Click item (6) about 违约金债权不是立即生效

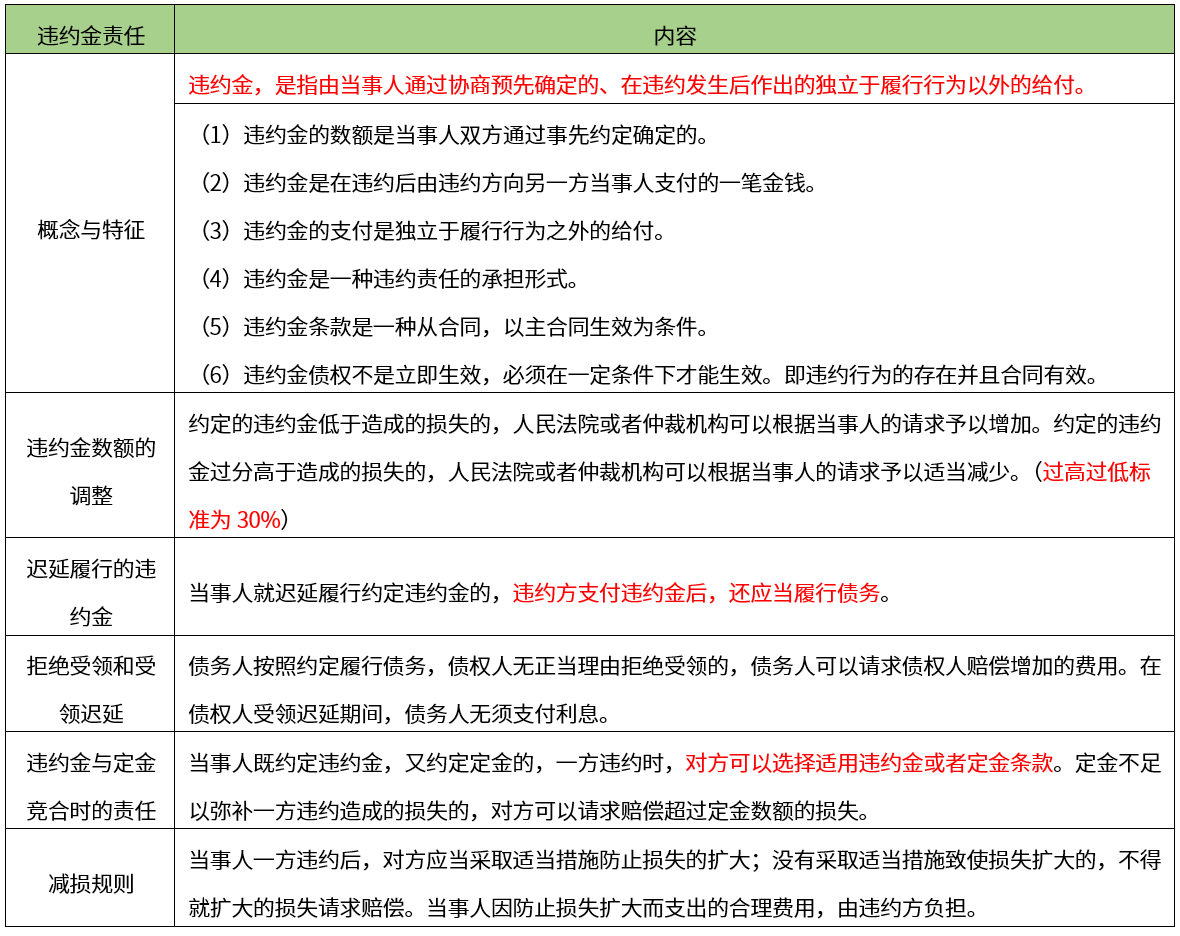click(649, 376)
